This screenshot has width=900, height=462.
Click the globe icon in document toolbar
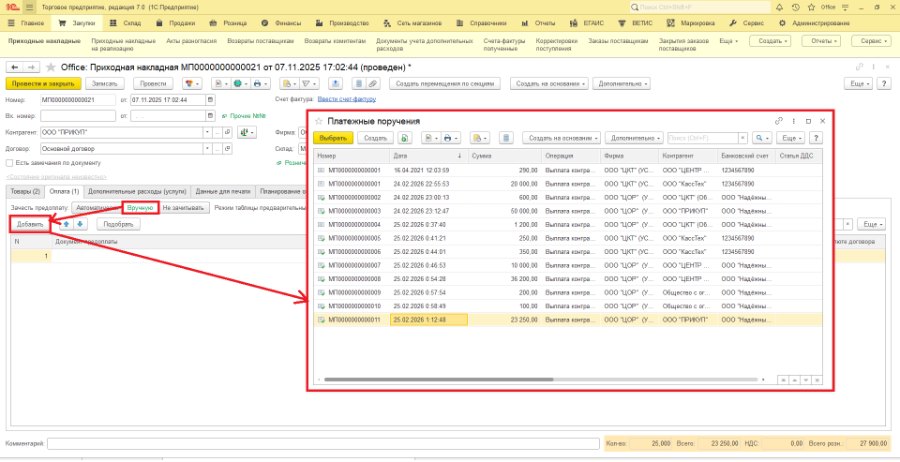tap(238, 84)
